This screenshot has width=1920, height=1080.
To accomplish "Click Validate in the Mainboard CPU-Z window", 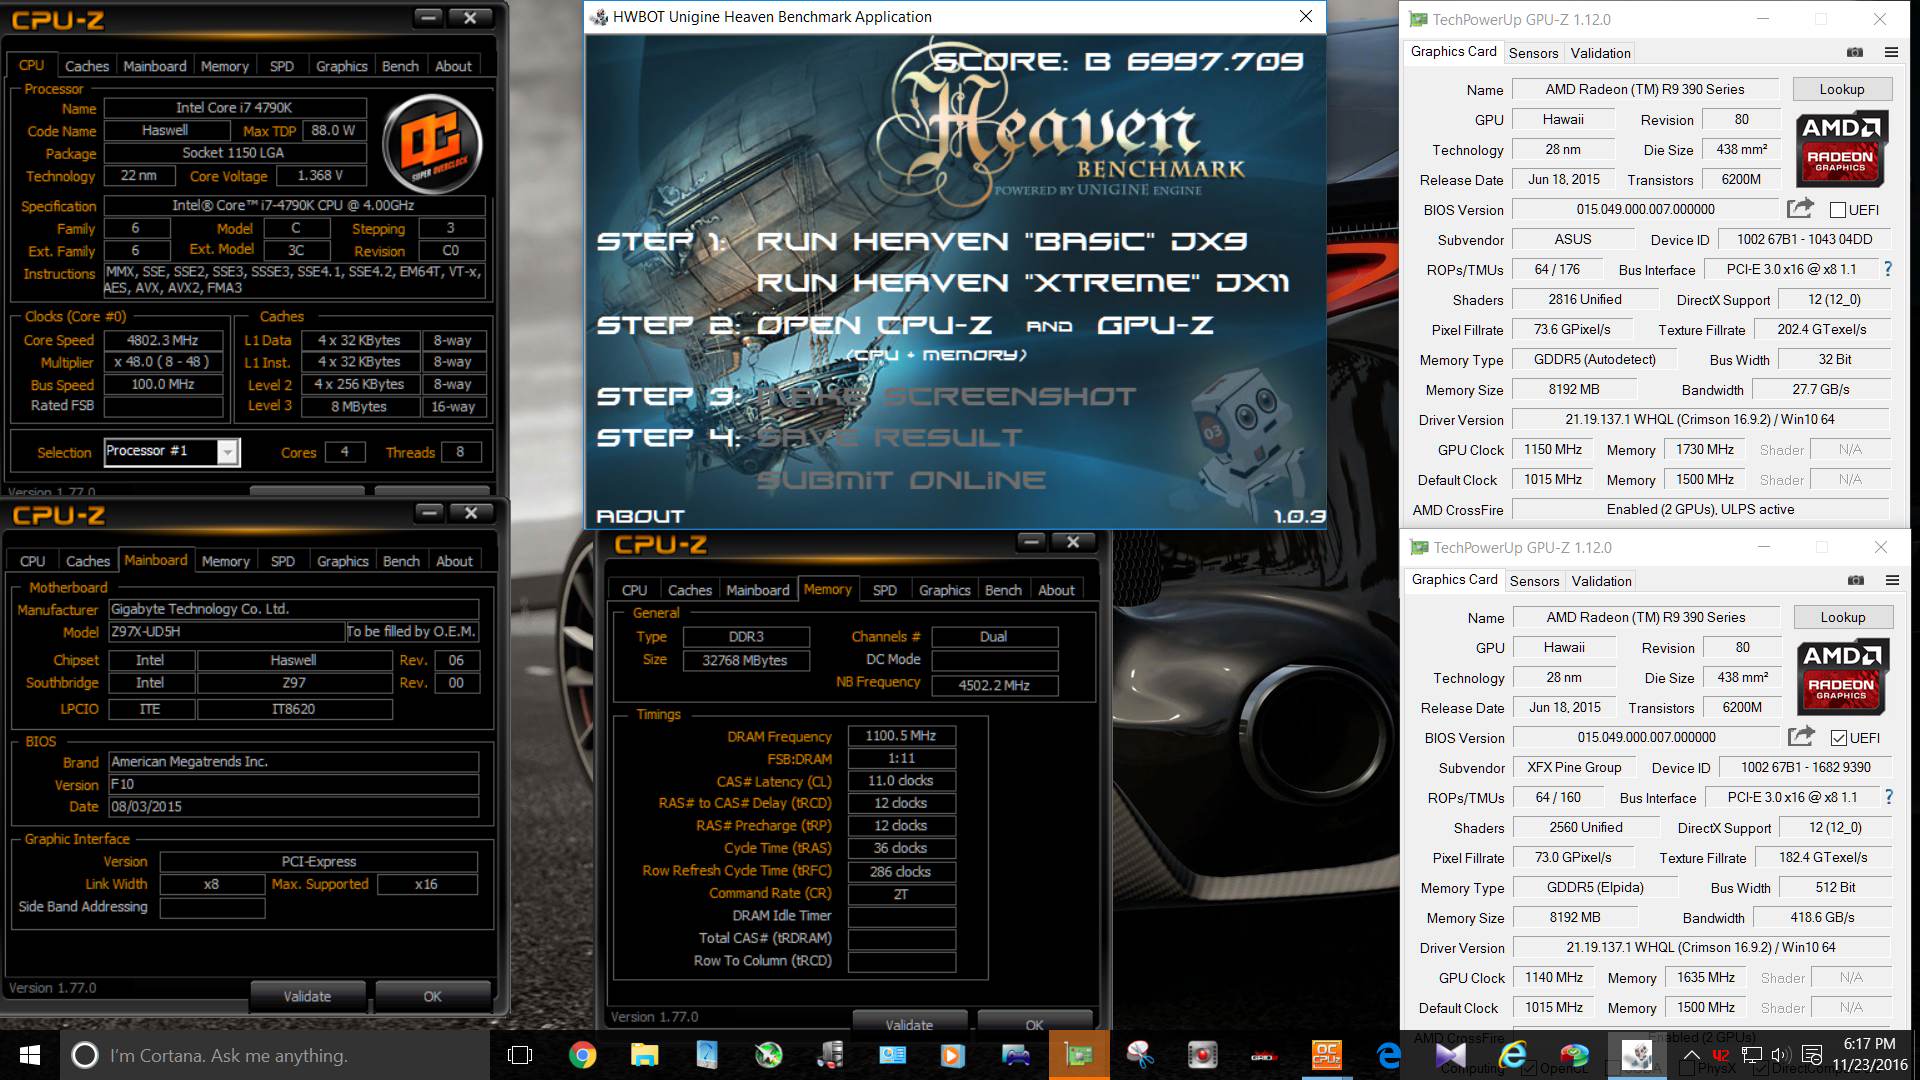I will click(307, 996).
